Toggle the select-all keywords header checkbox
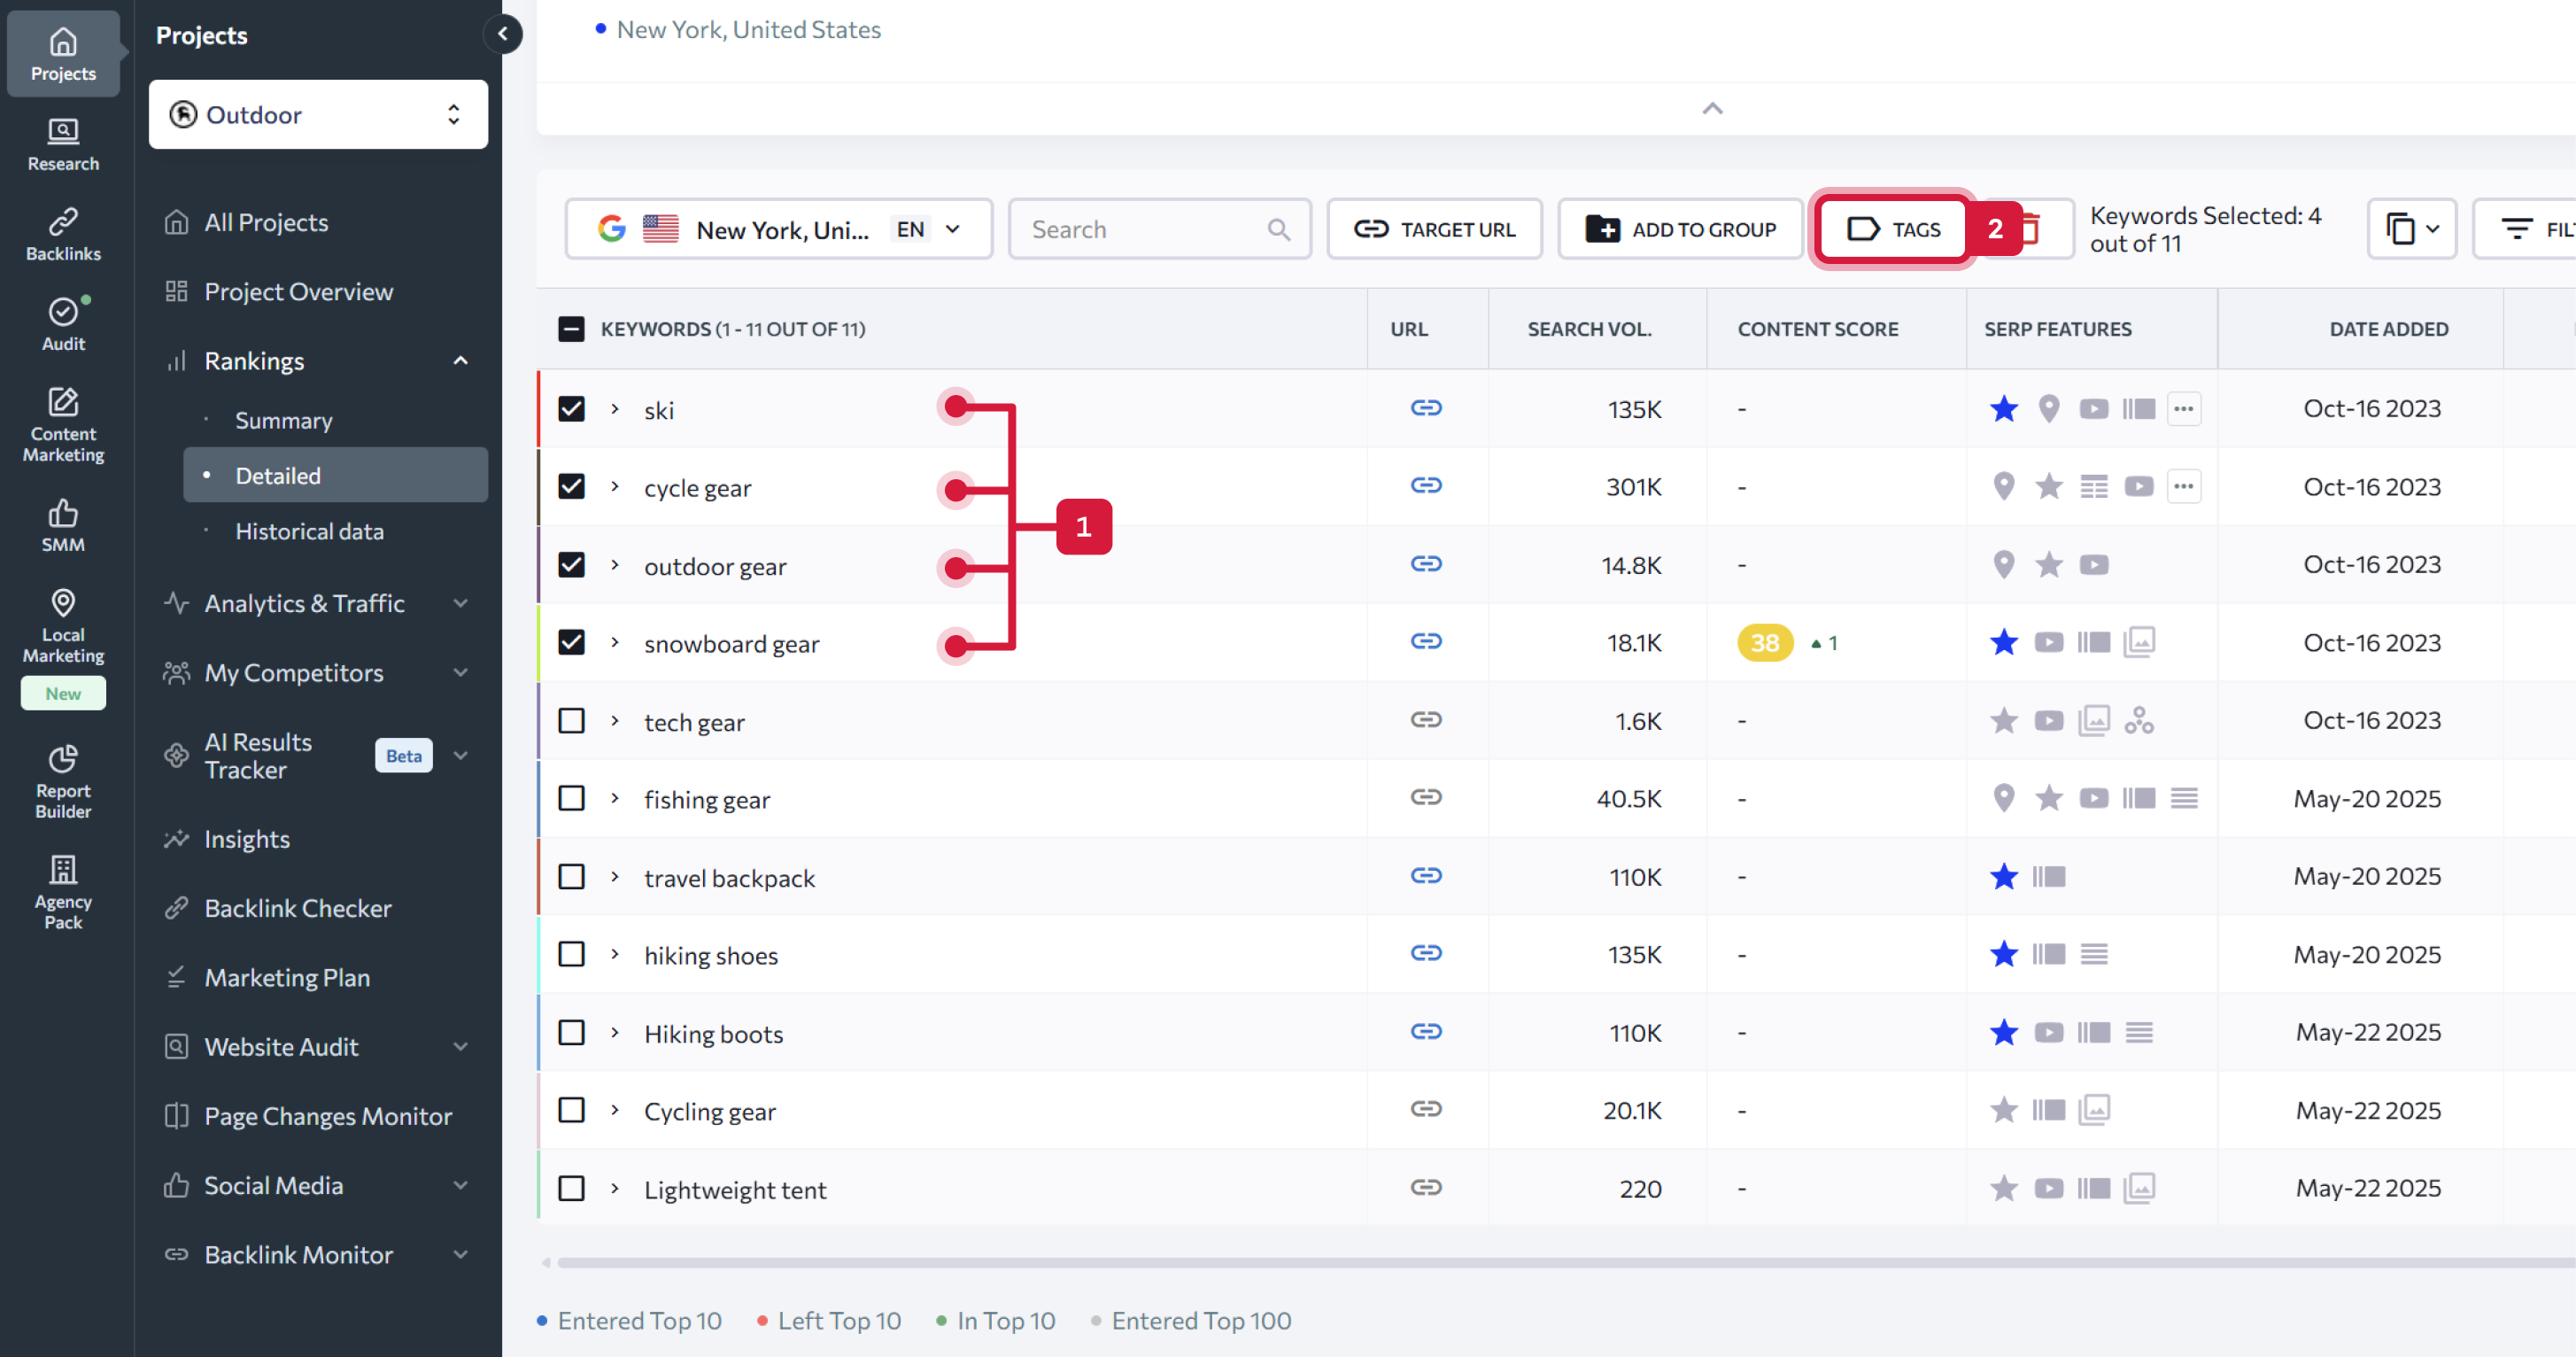The height and width of the screenshot is (1357, 2576). point(571,329)
